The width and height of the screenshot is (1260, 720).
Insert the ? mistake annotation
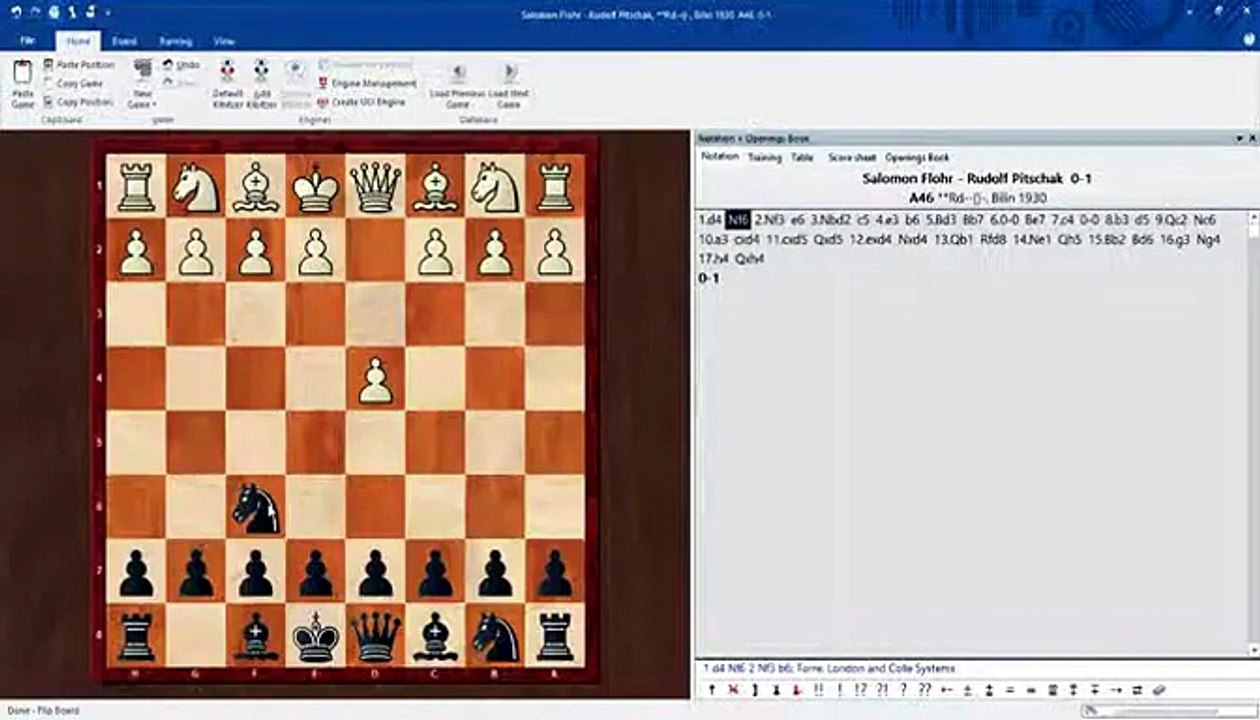(904, 690)
